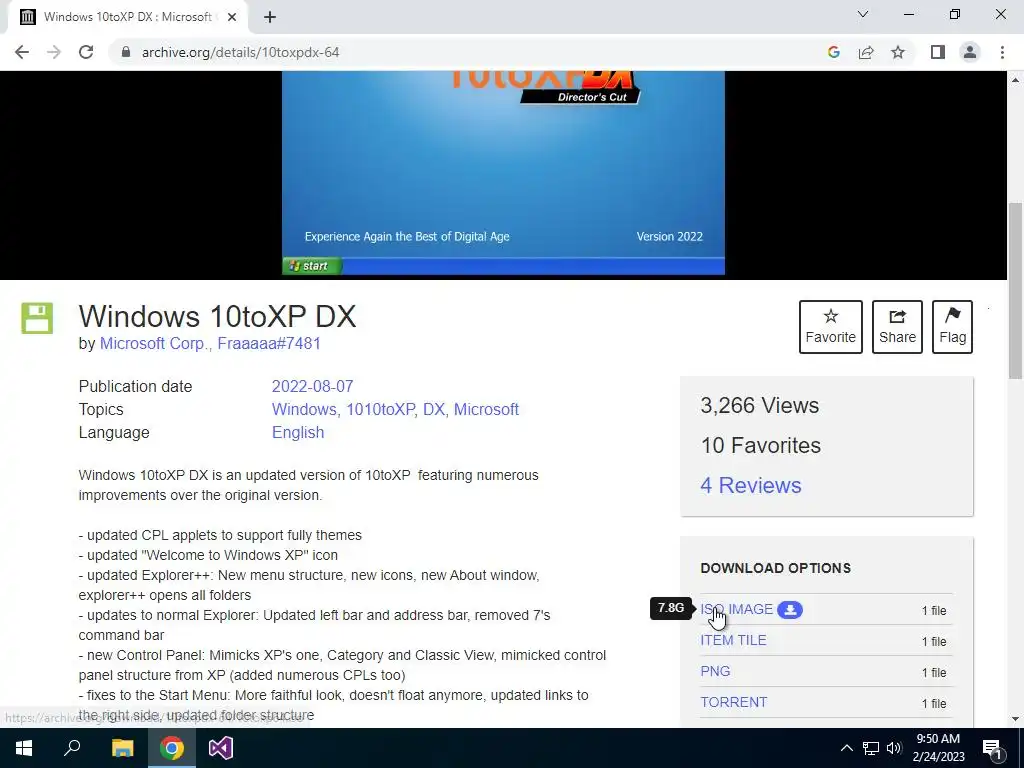Click the DOWNLOAD OPTIONS heading
Screen dimensions: 1024x768
pyautogui.click(x=776, y=568)
